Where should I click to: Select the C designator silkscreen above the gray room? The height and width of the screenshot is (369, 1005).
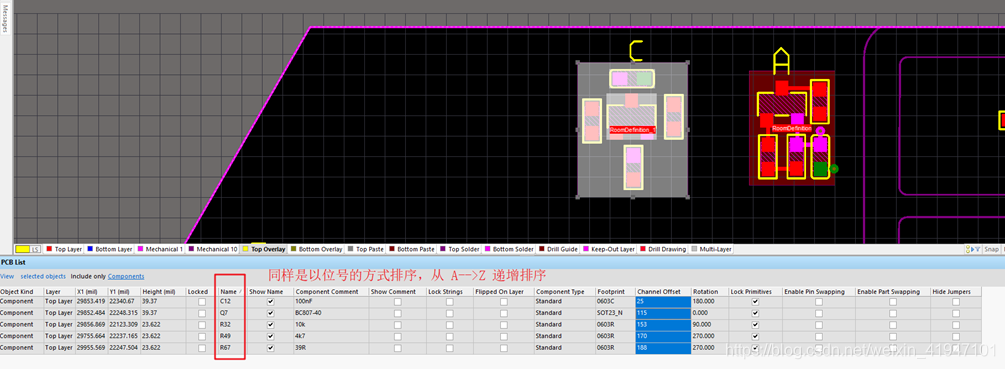[x=636, y=51]
